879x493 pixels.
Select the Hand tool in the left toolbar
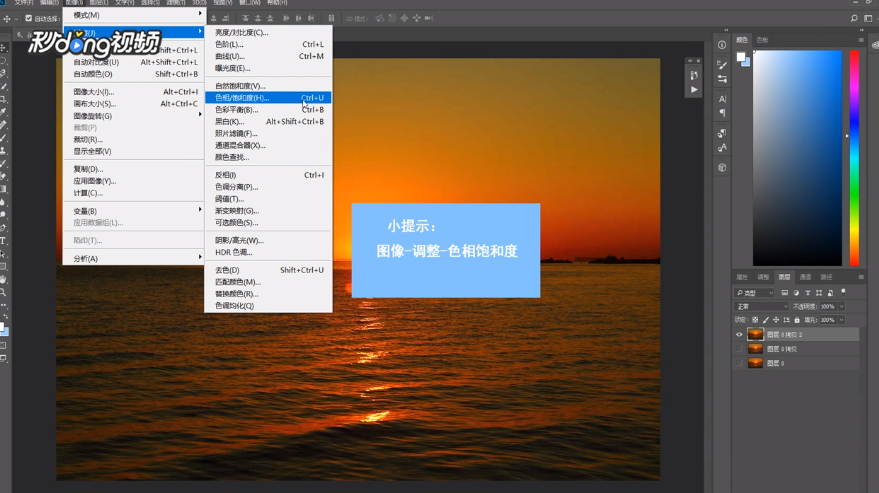(3, 279)
